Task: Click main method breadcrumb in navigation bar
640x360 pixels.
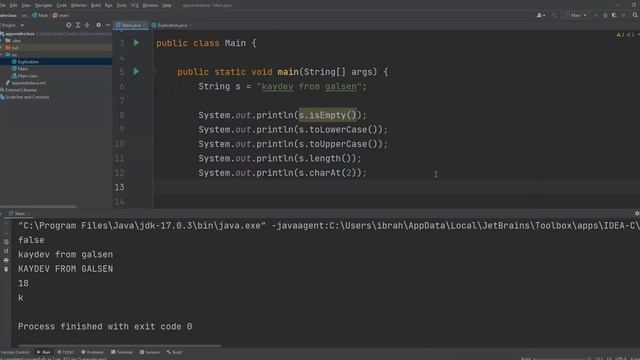Action: pyautogui.click(x=61, y=16)
